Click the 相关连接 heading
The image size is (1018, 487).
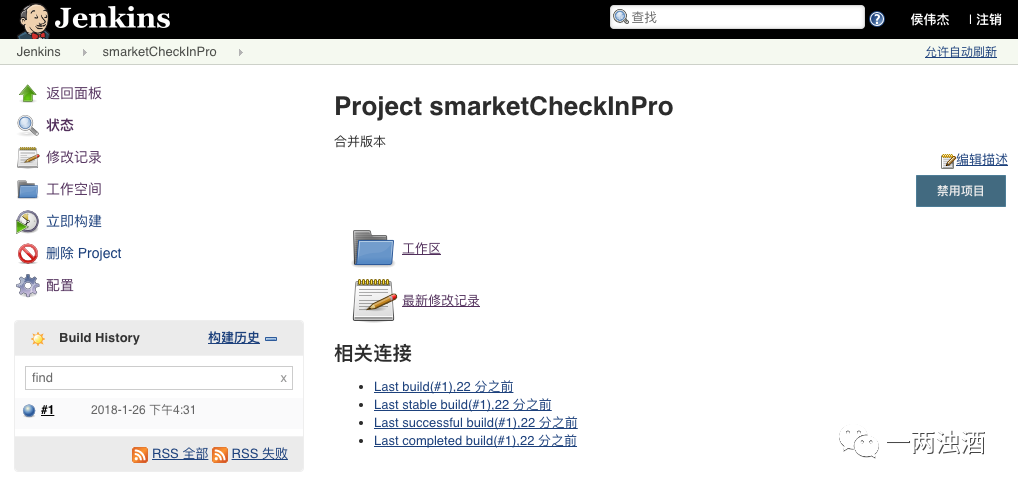373,354
